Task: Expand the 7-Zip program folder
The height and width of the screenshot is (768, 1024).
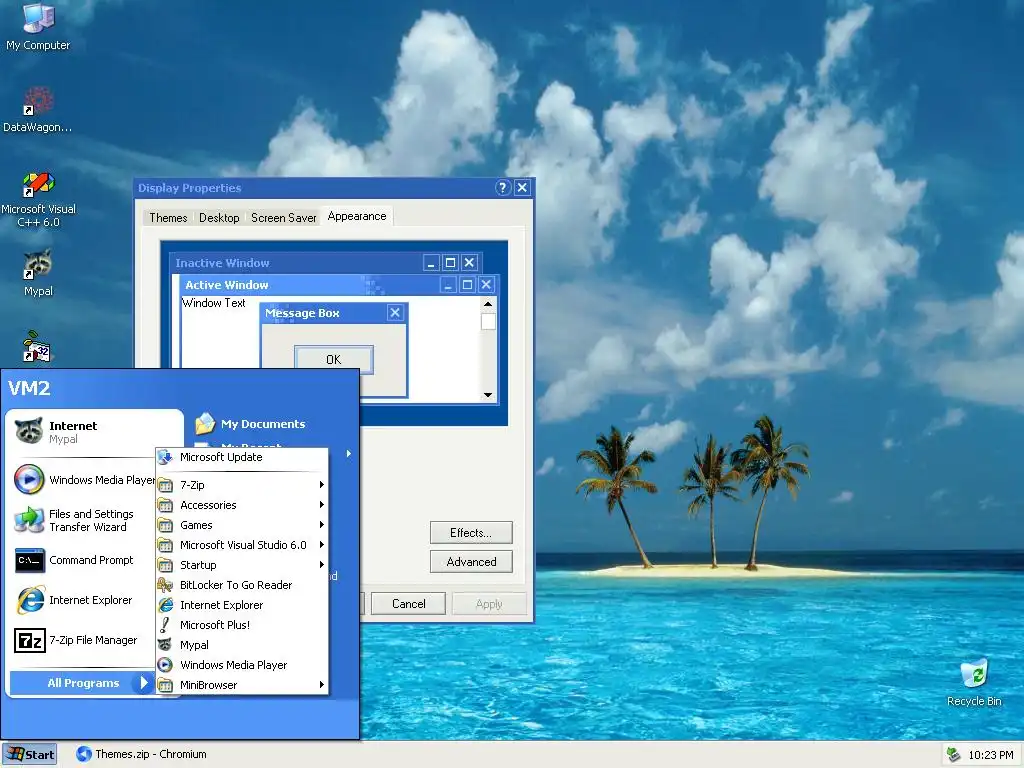Action: pyautogui.click(x=242, y=485)
